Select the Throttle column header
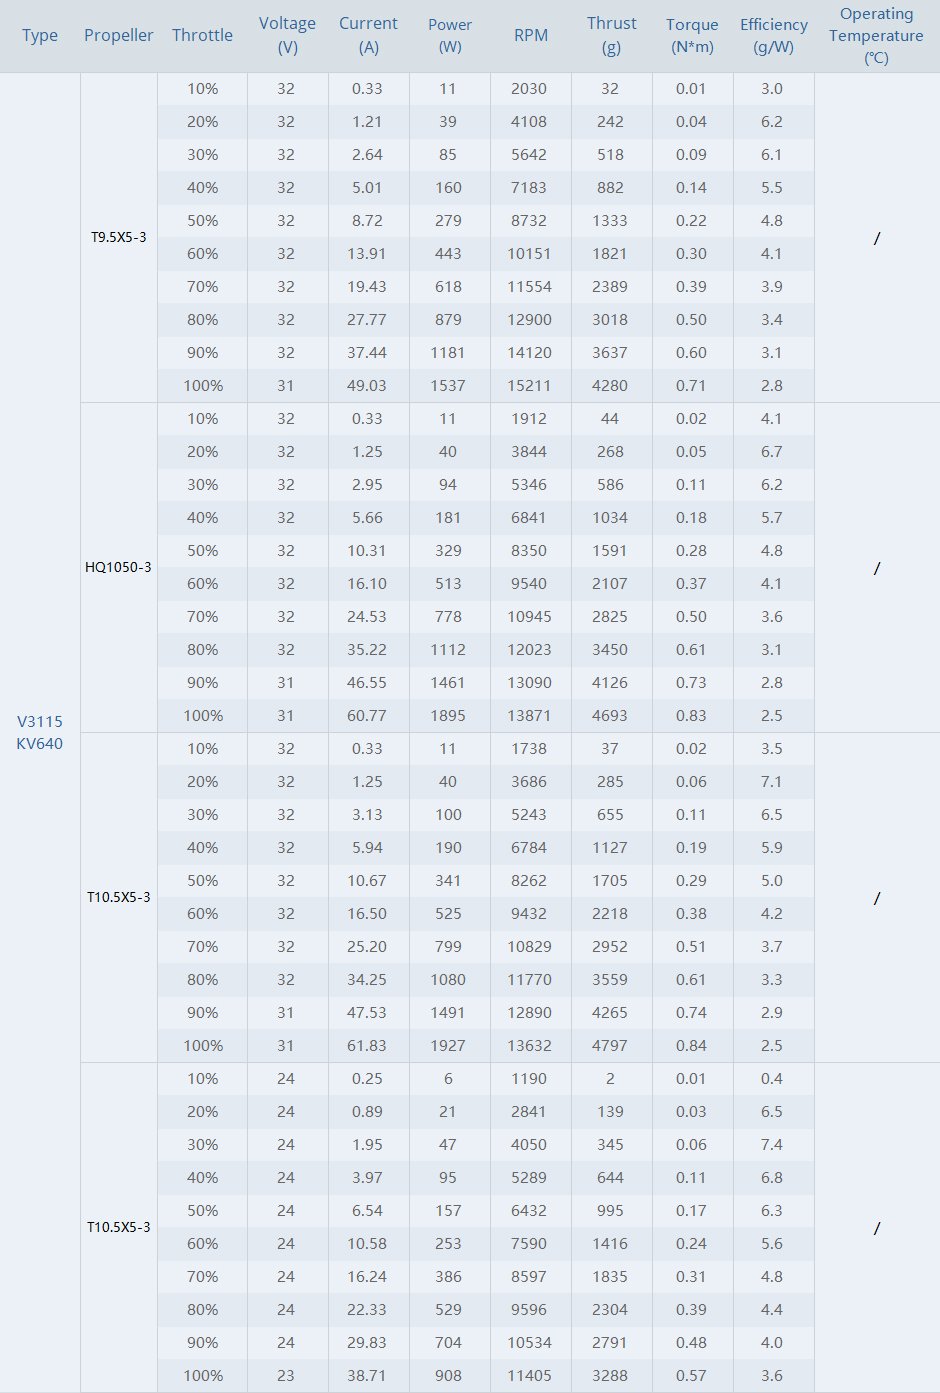Viewport: 940px width, 1393px height. click(x=202, y=36)
